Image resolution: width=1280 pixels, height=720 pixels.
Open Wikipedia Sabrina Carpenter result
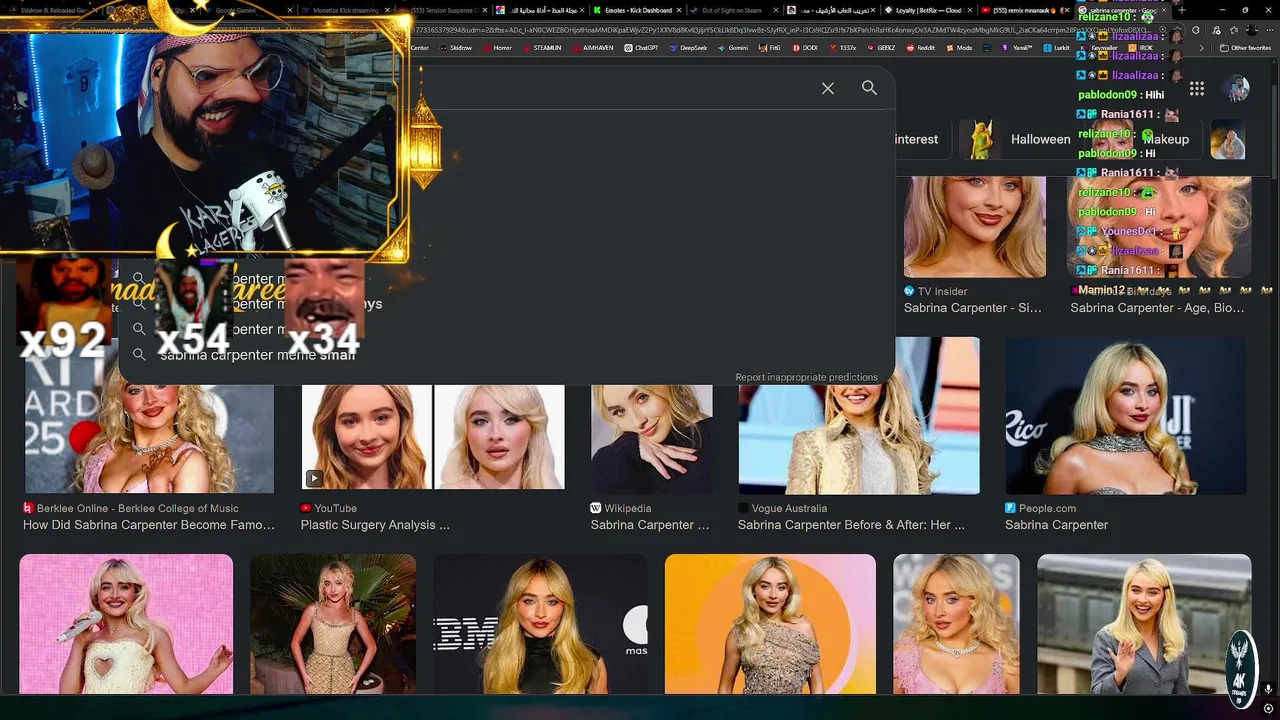pyautogui.click(x=650, y=525)
